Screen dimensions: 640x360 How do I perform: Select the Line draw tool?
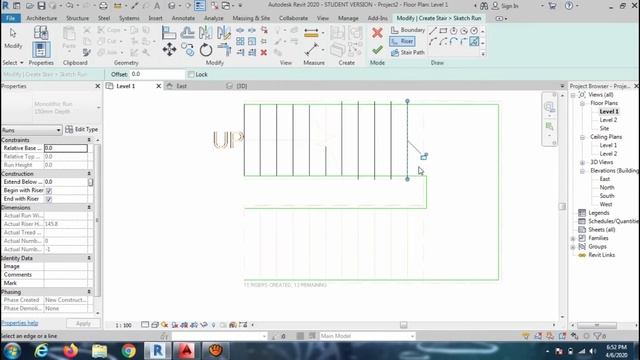433,31
